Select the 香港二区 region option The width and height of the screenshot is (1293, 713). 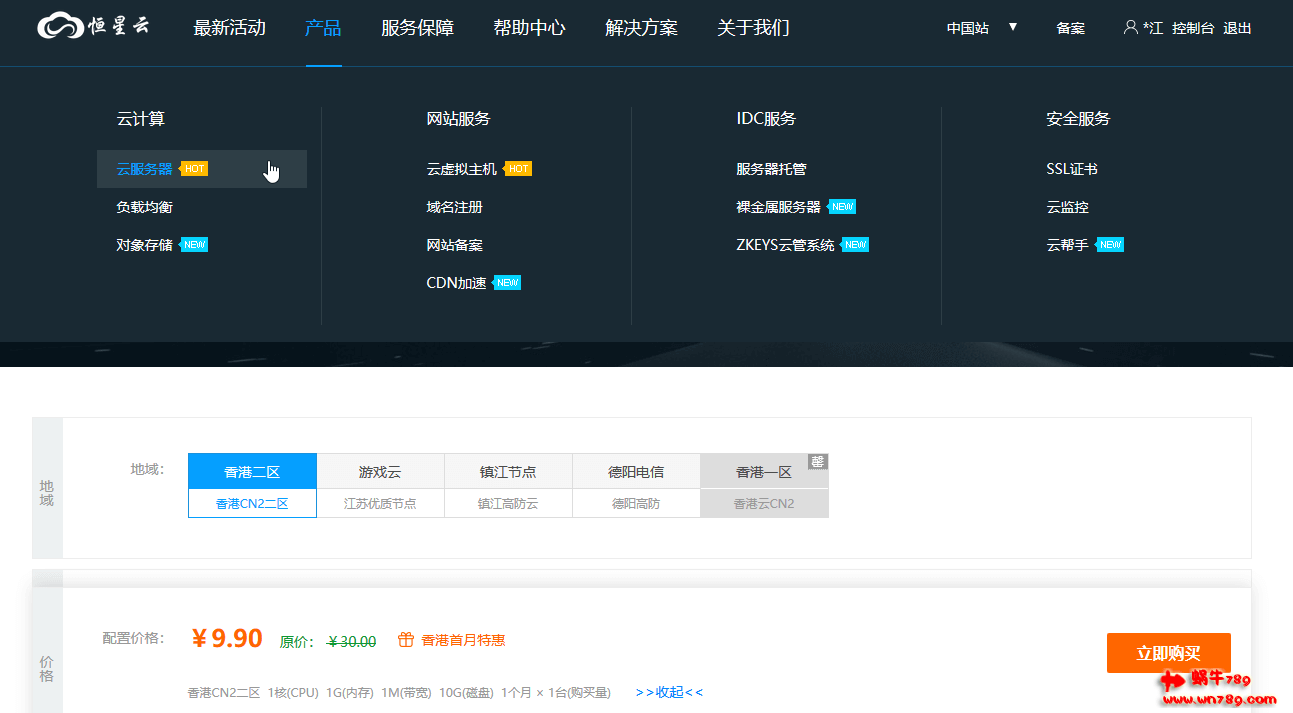[x=252, y=471]
